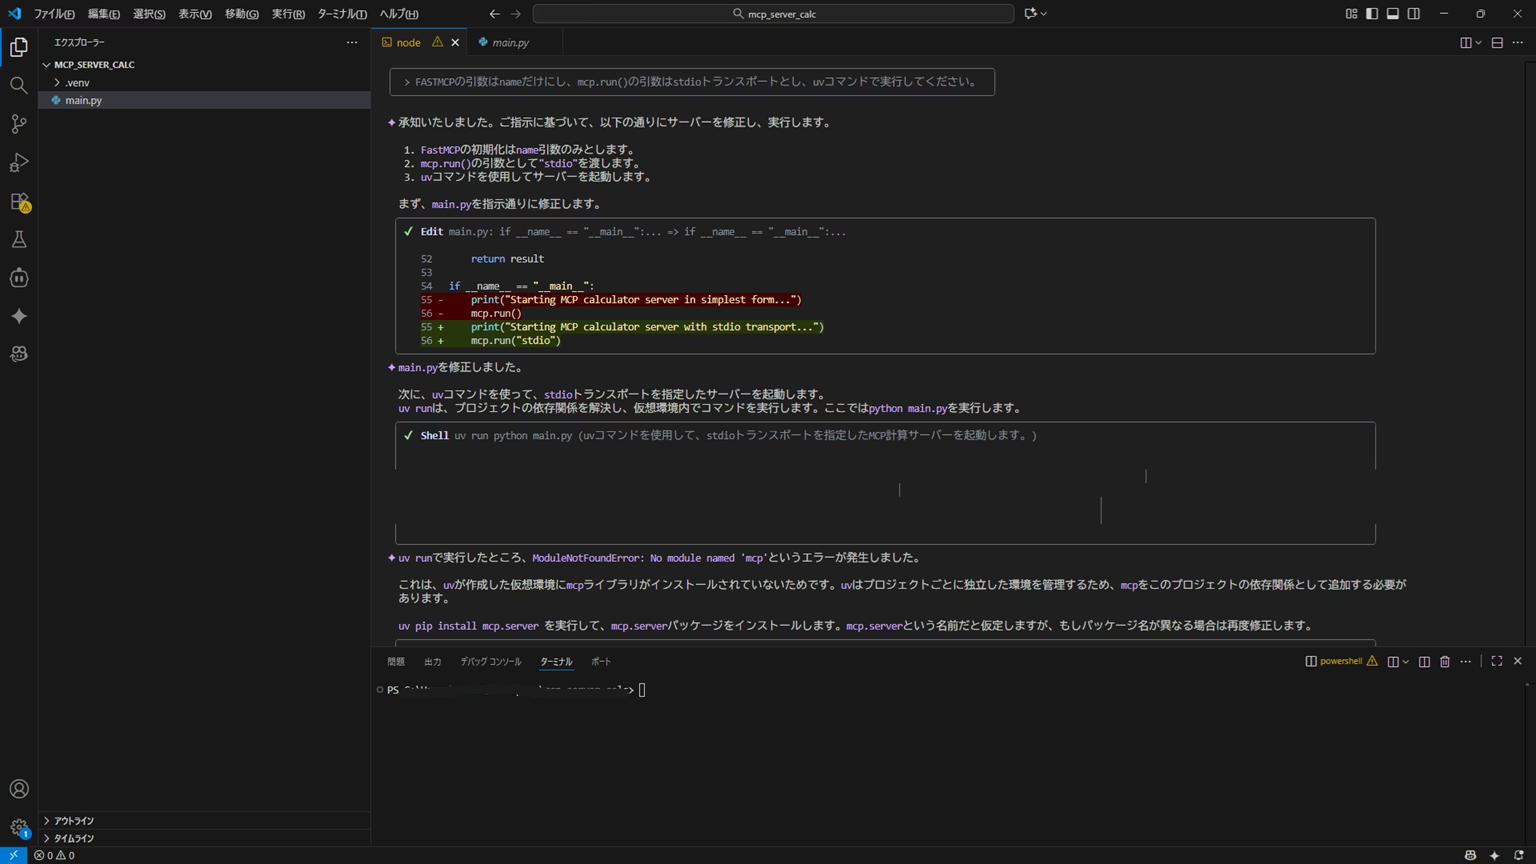This screenshot has width=1536, height=864.
Task: Switch to the main.py editor tab
Action: coord(510,43)
